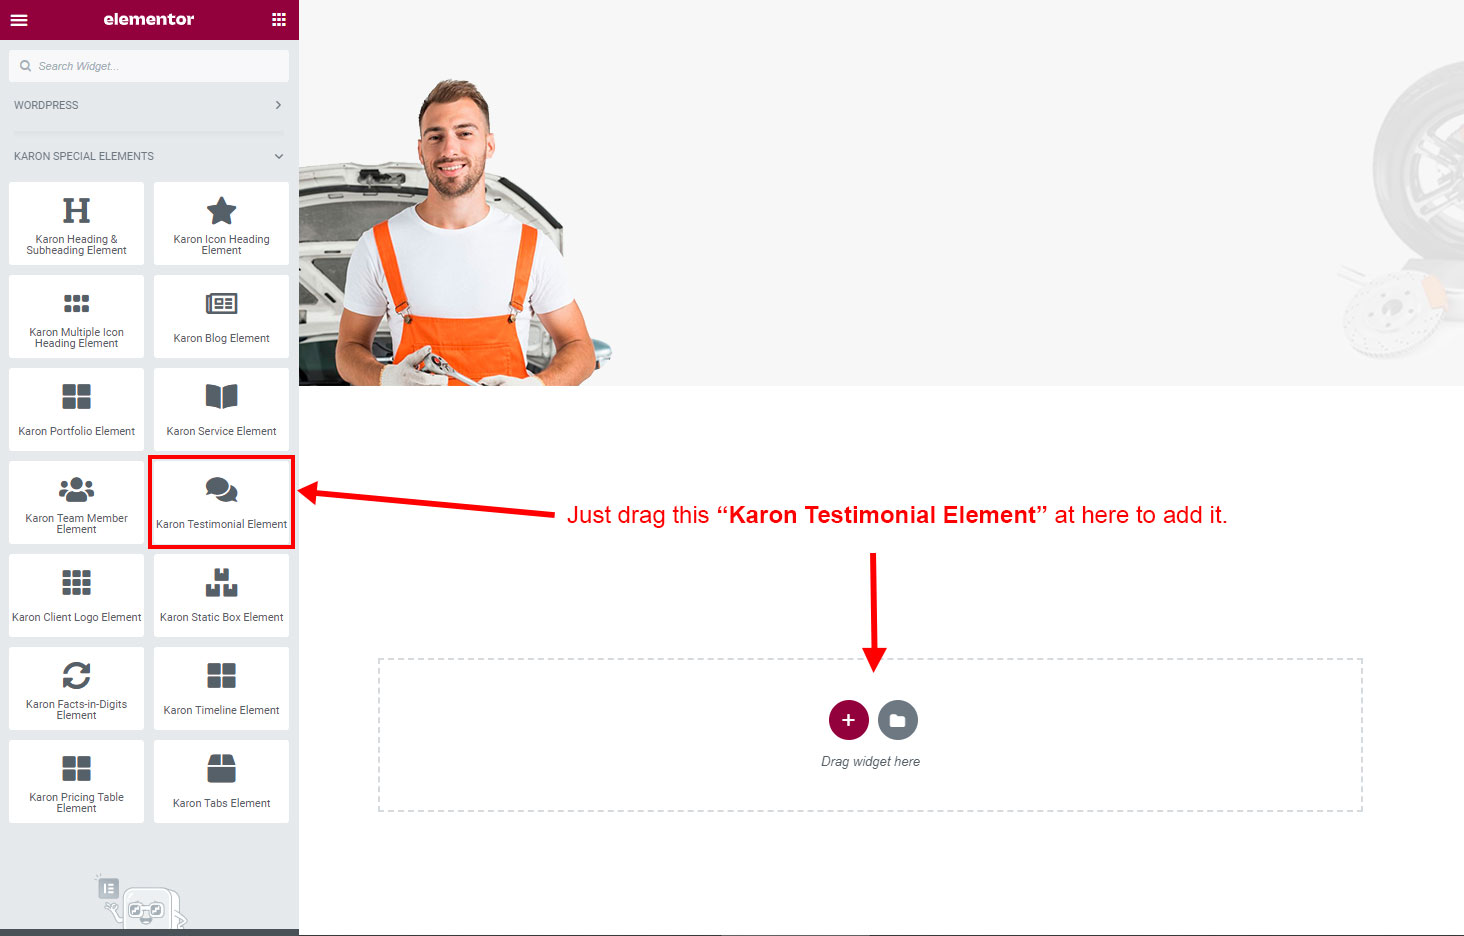Select Karon Timeline Element widget
1464x936 pixels.
(221, 689)
